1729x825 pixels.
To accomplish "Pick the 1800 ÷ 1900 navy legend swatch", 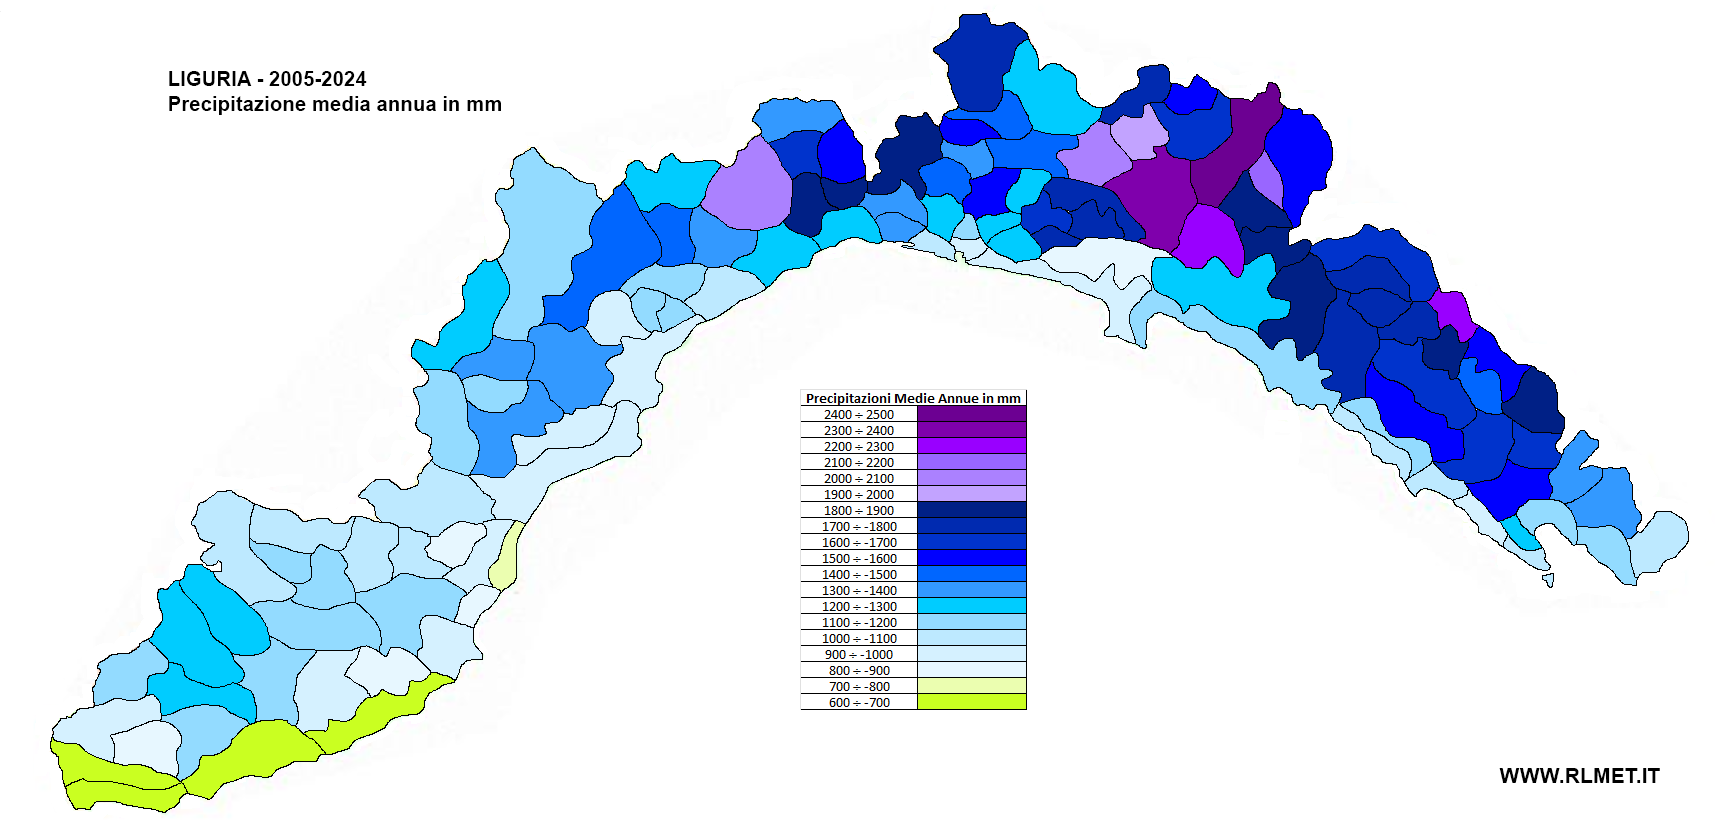I will tap(971, 510).
